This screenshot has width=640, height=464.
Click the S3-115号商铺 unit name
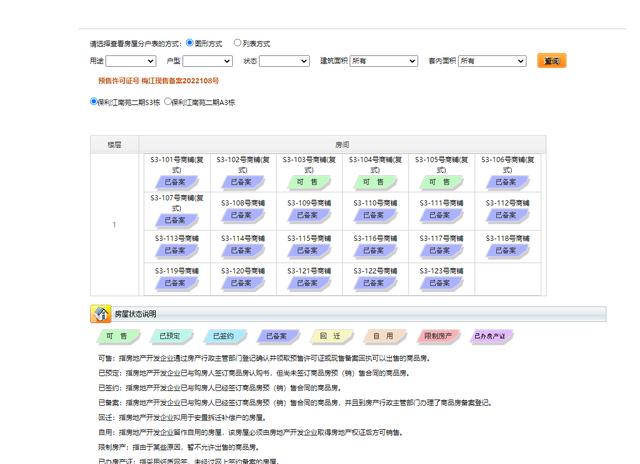coord(309,238)
